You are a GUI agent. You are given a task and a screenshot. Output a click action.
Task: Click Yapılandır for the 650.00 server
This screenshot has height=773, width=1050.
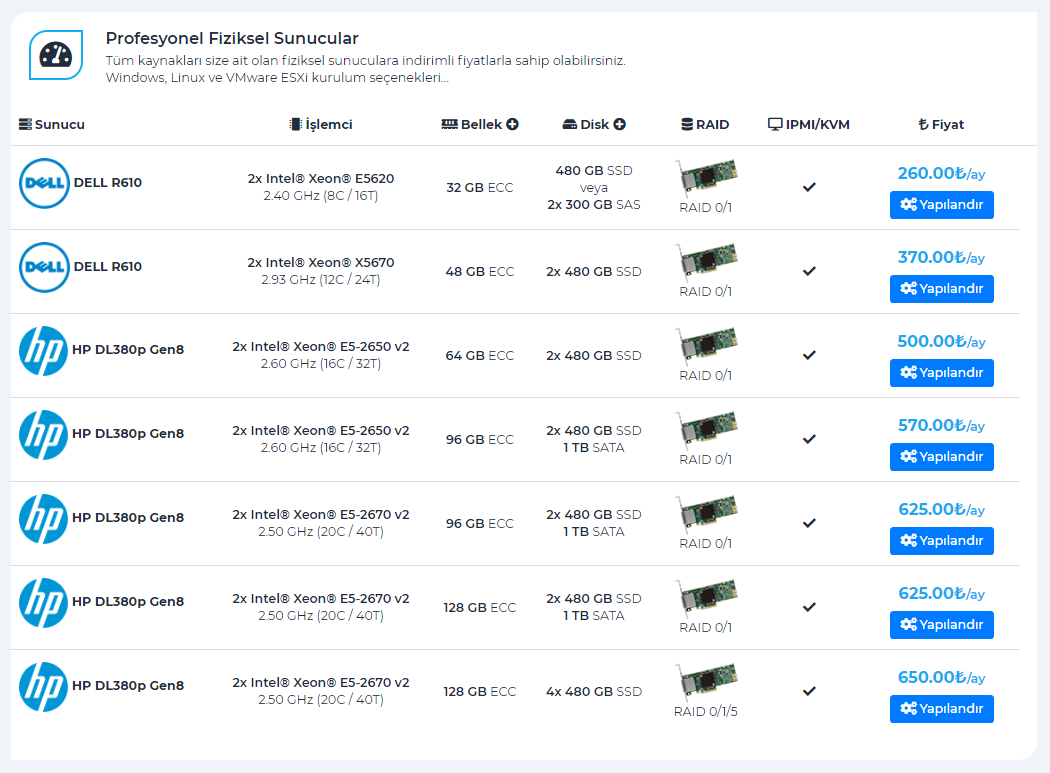pos(942,709)
